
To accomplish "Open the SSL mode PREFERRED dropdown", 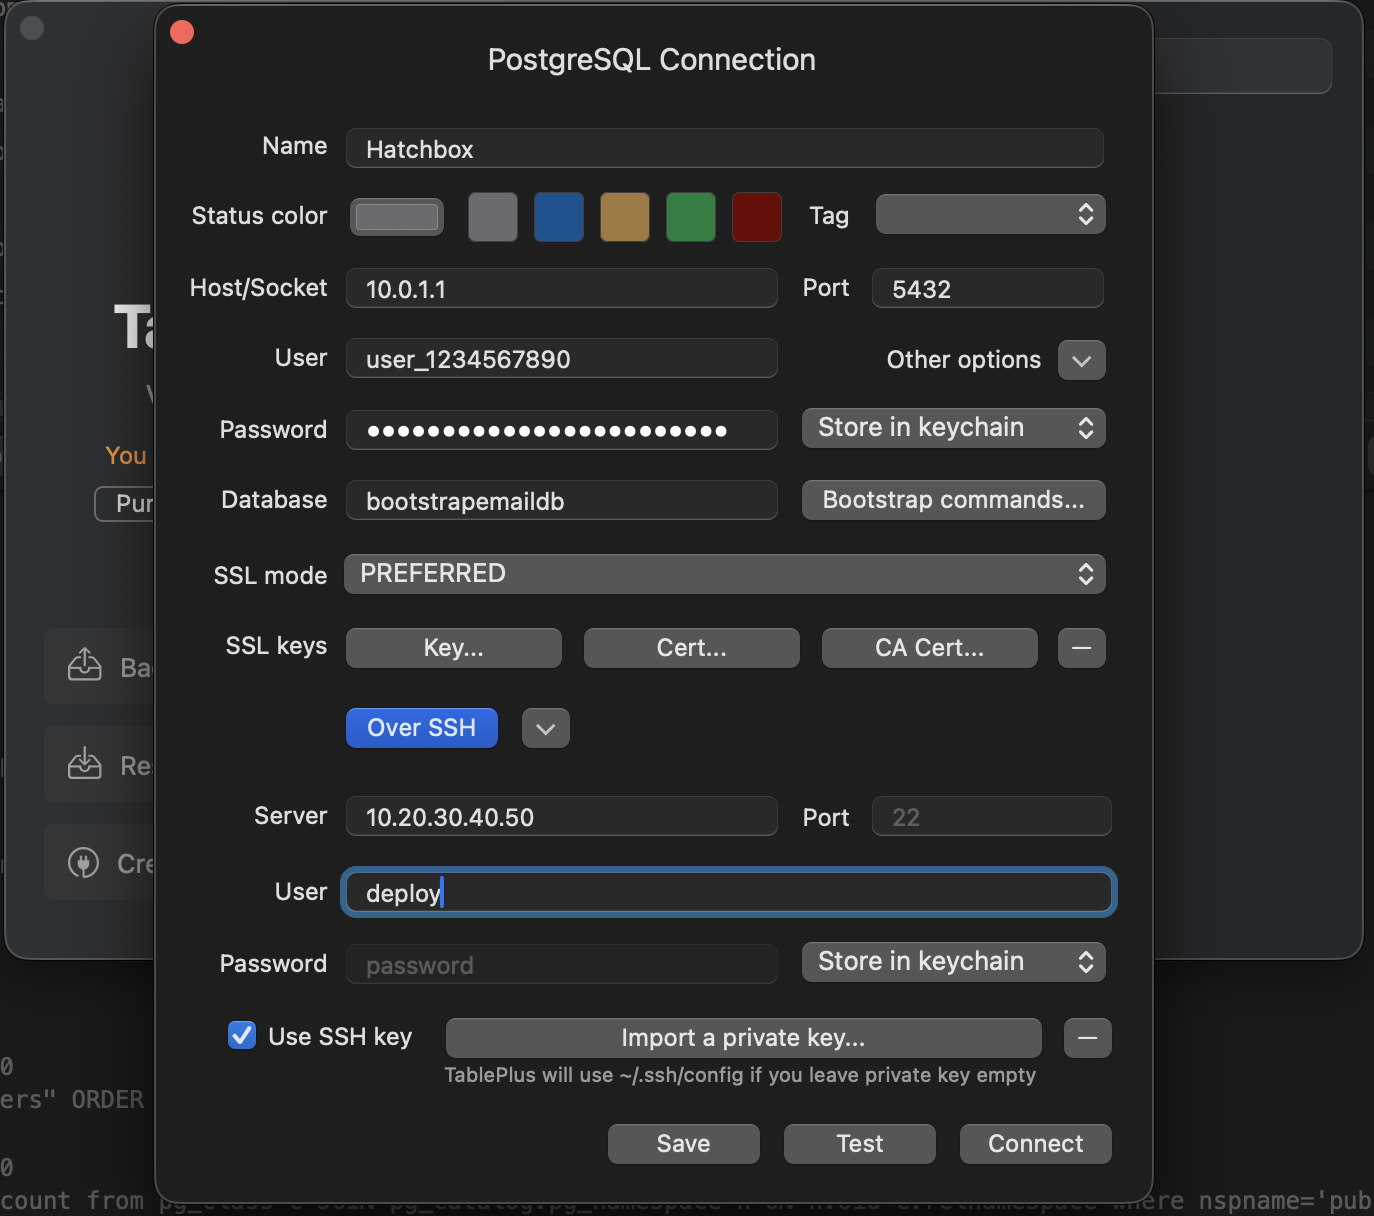I will point(724,574).
